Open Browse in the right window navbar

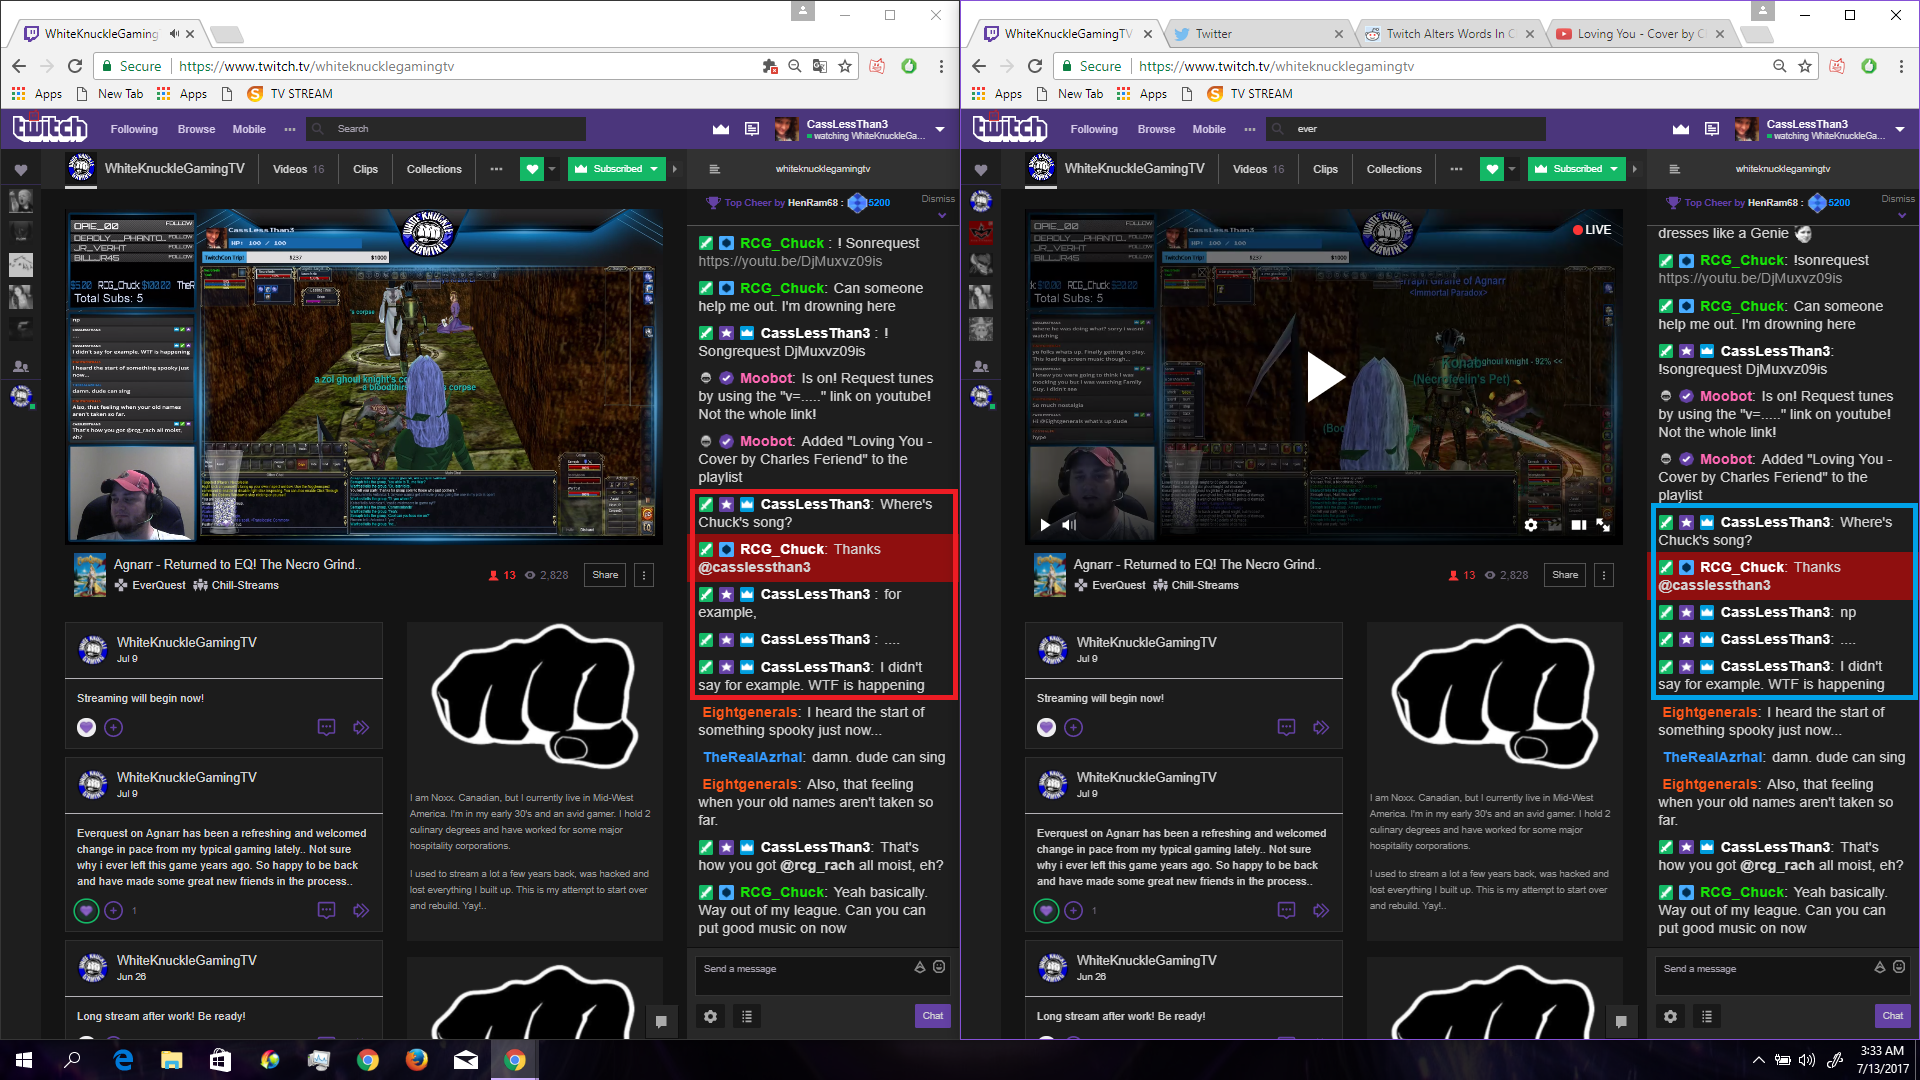point(1156,129)
